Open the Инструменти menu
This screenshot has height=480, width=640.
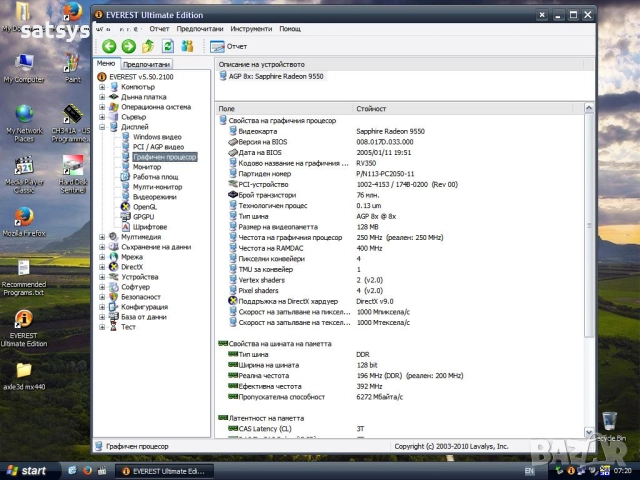point(251,29)
